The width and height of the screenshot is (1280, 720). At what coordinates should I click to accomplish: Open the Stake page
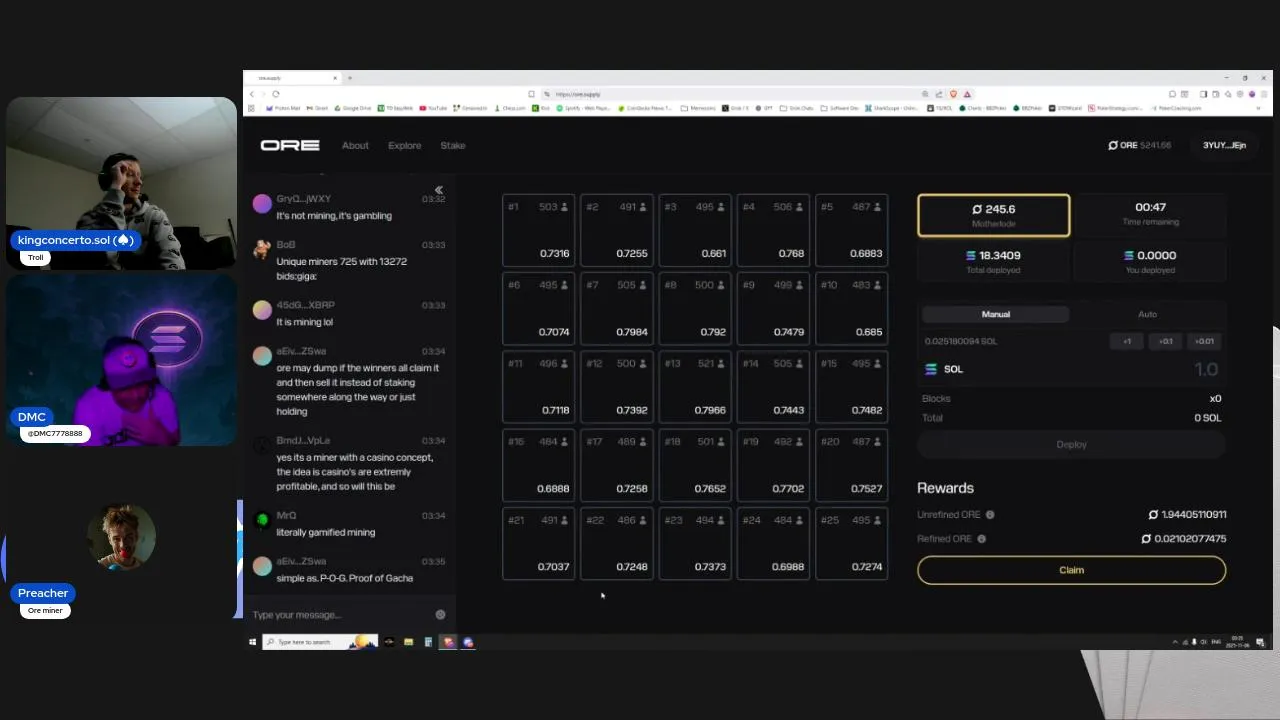[x=453, y=145]
